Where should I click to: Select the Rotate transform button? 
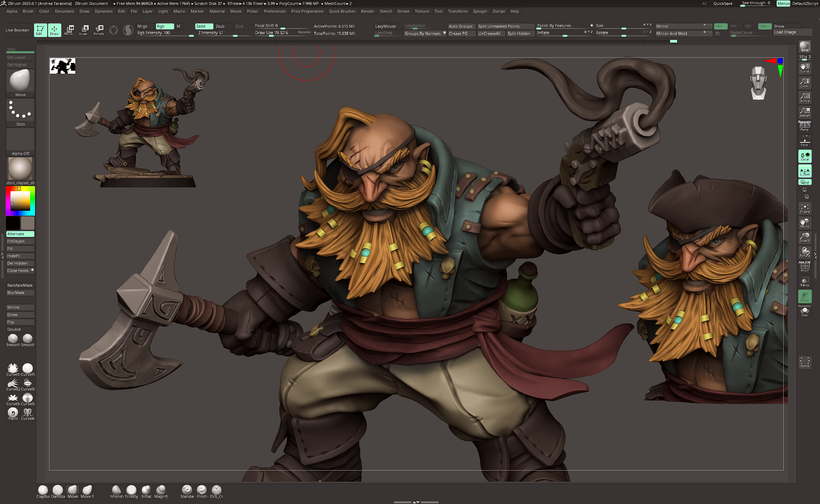98,30
